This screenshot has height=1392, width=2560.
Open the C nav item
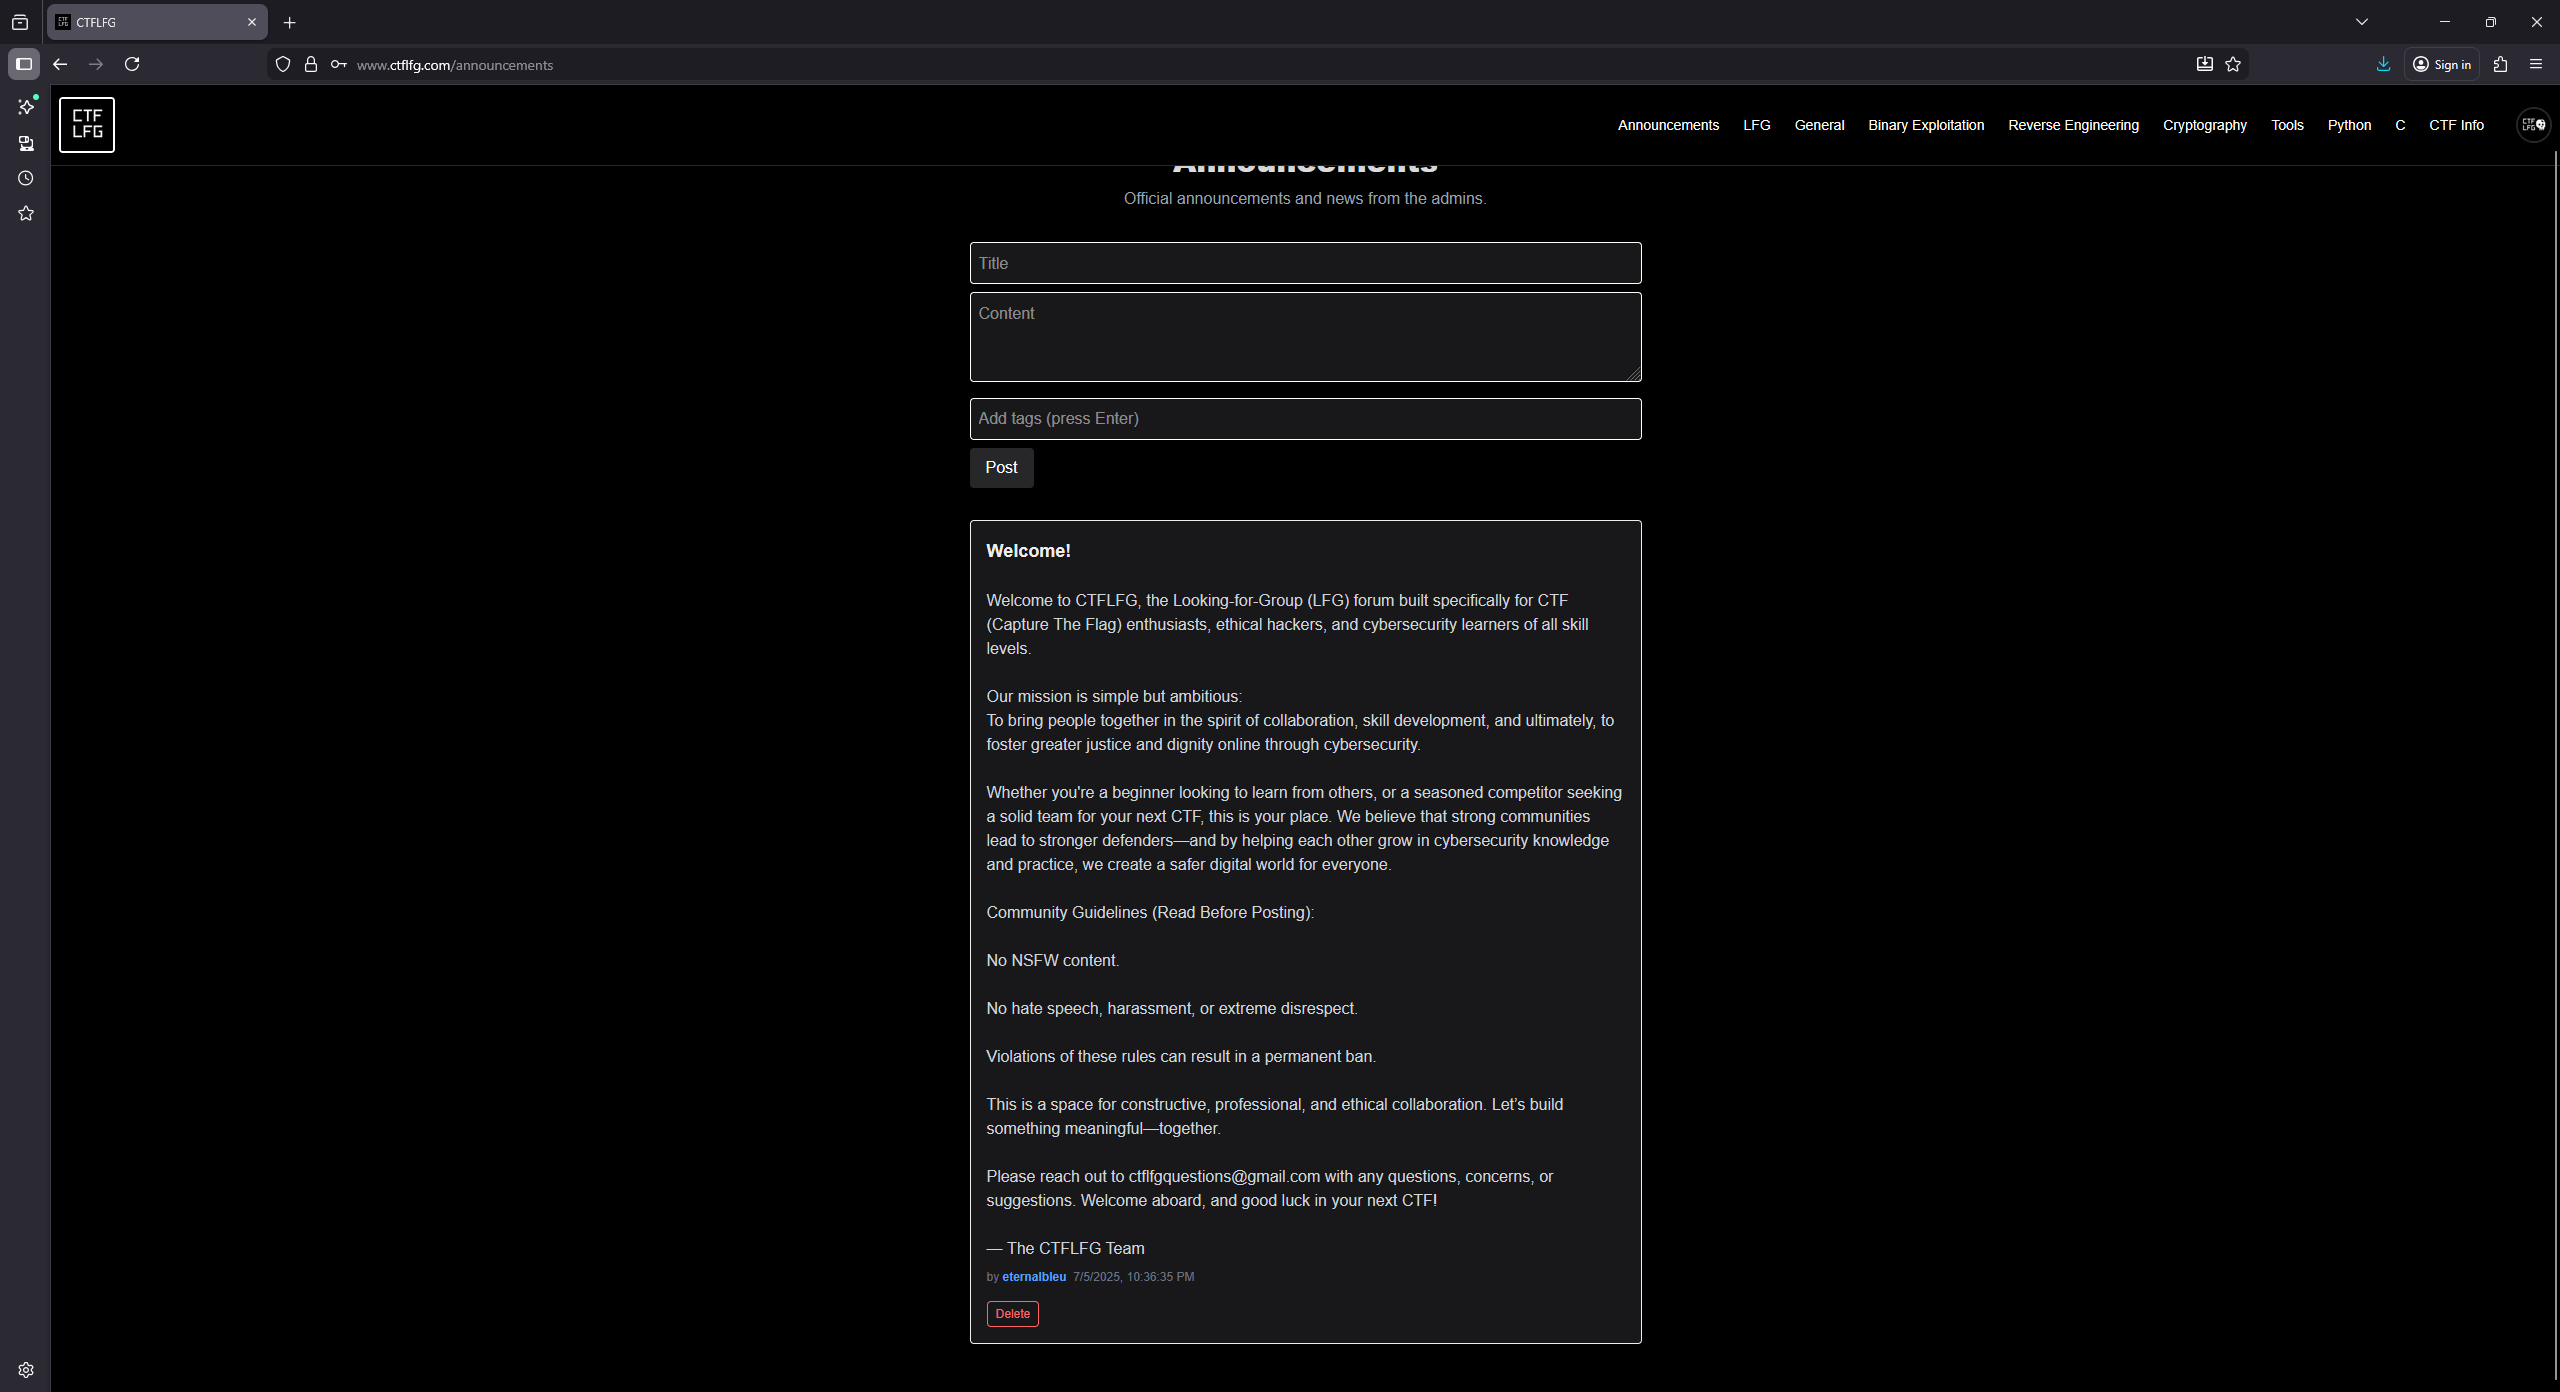coord(2400,125)
